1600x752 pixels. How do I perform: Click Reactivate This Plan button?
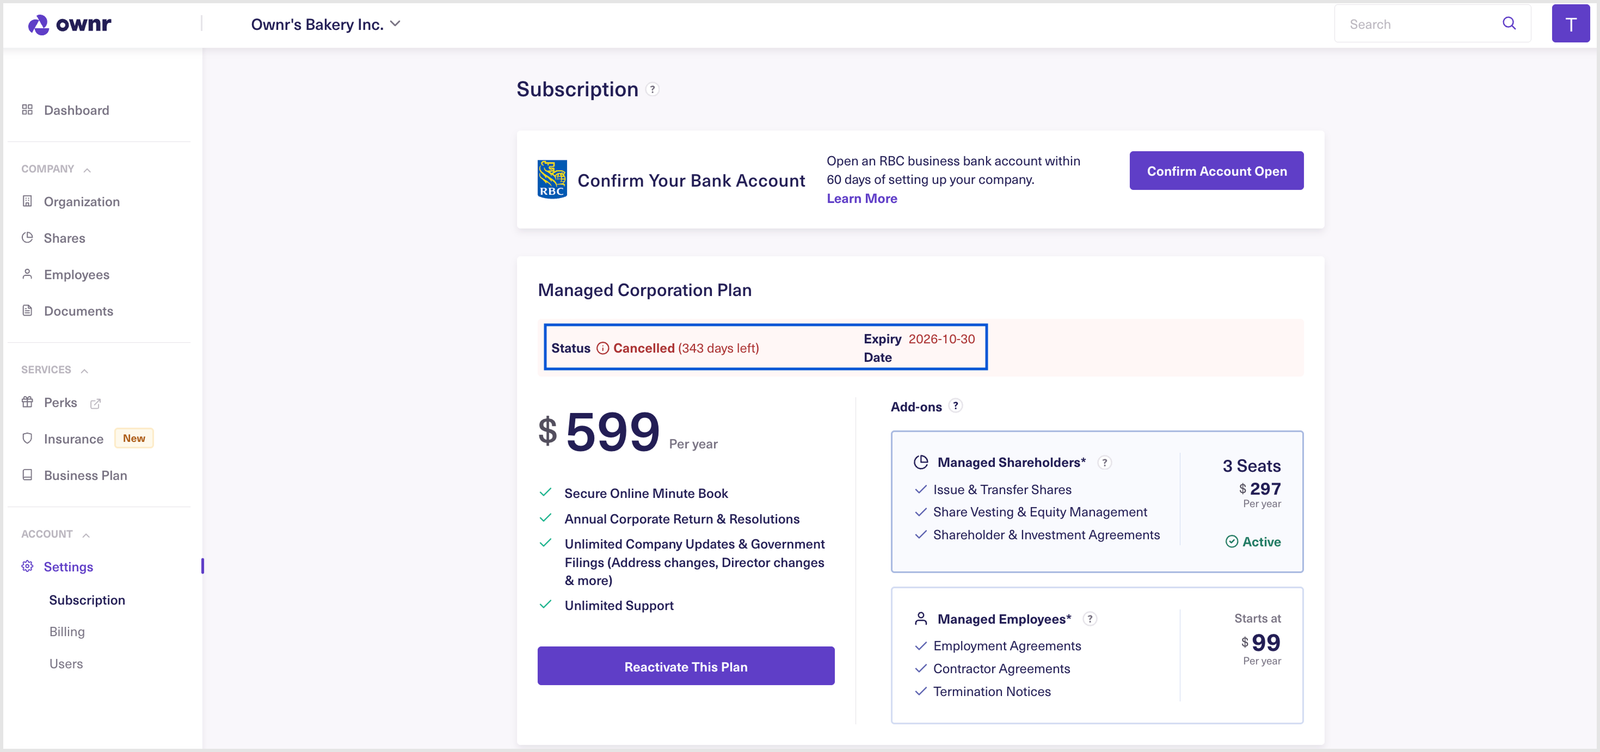(686, 666)
